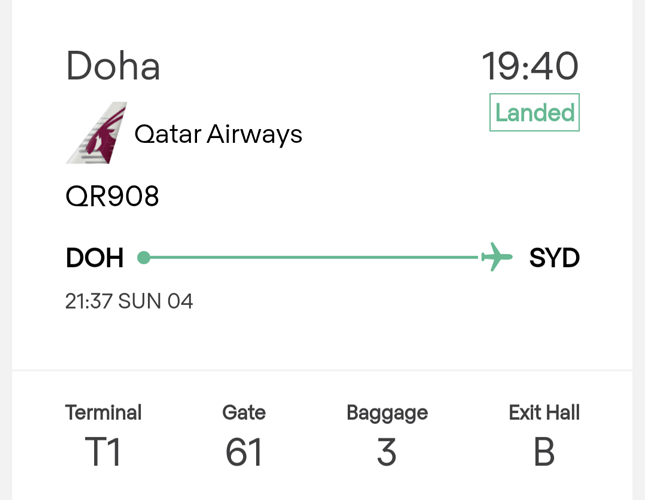Select baggage carousel number 3
The width and height of the screenshot is (645, 500).
[387, 452]
